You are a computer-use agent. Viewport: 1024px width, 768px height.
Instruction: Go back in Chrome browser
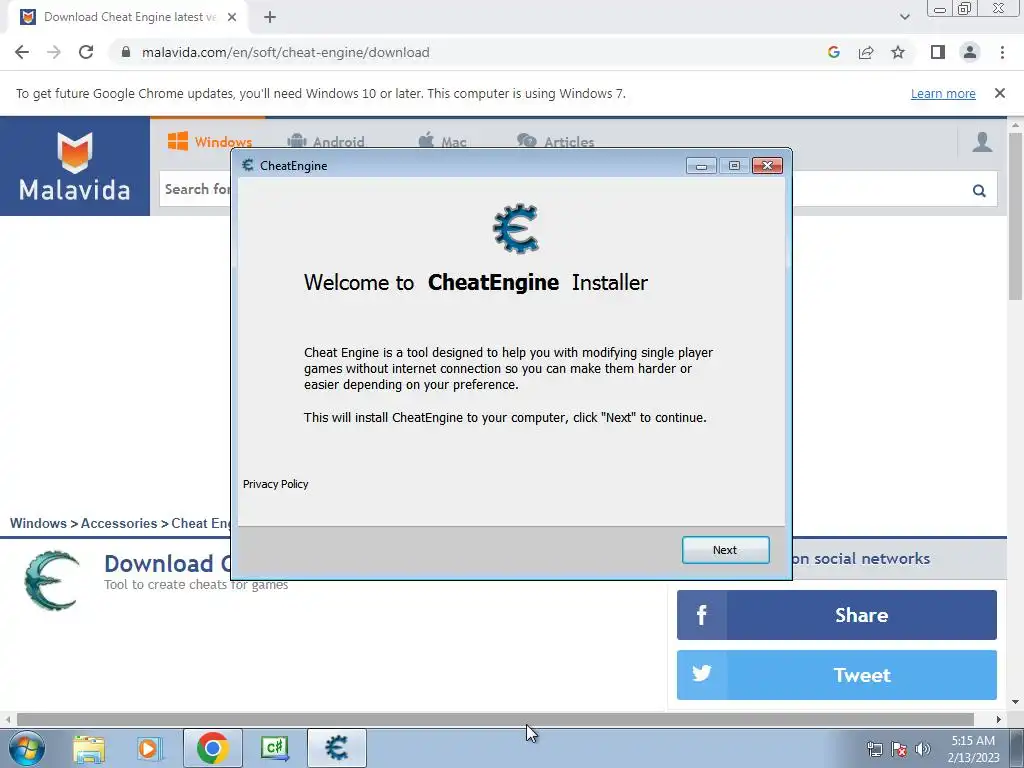point(22,52)
